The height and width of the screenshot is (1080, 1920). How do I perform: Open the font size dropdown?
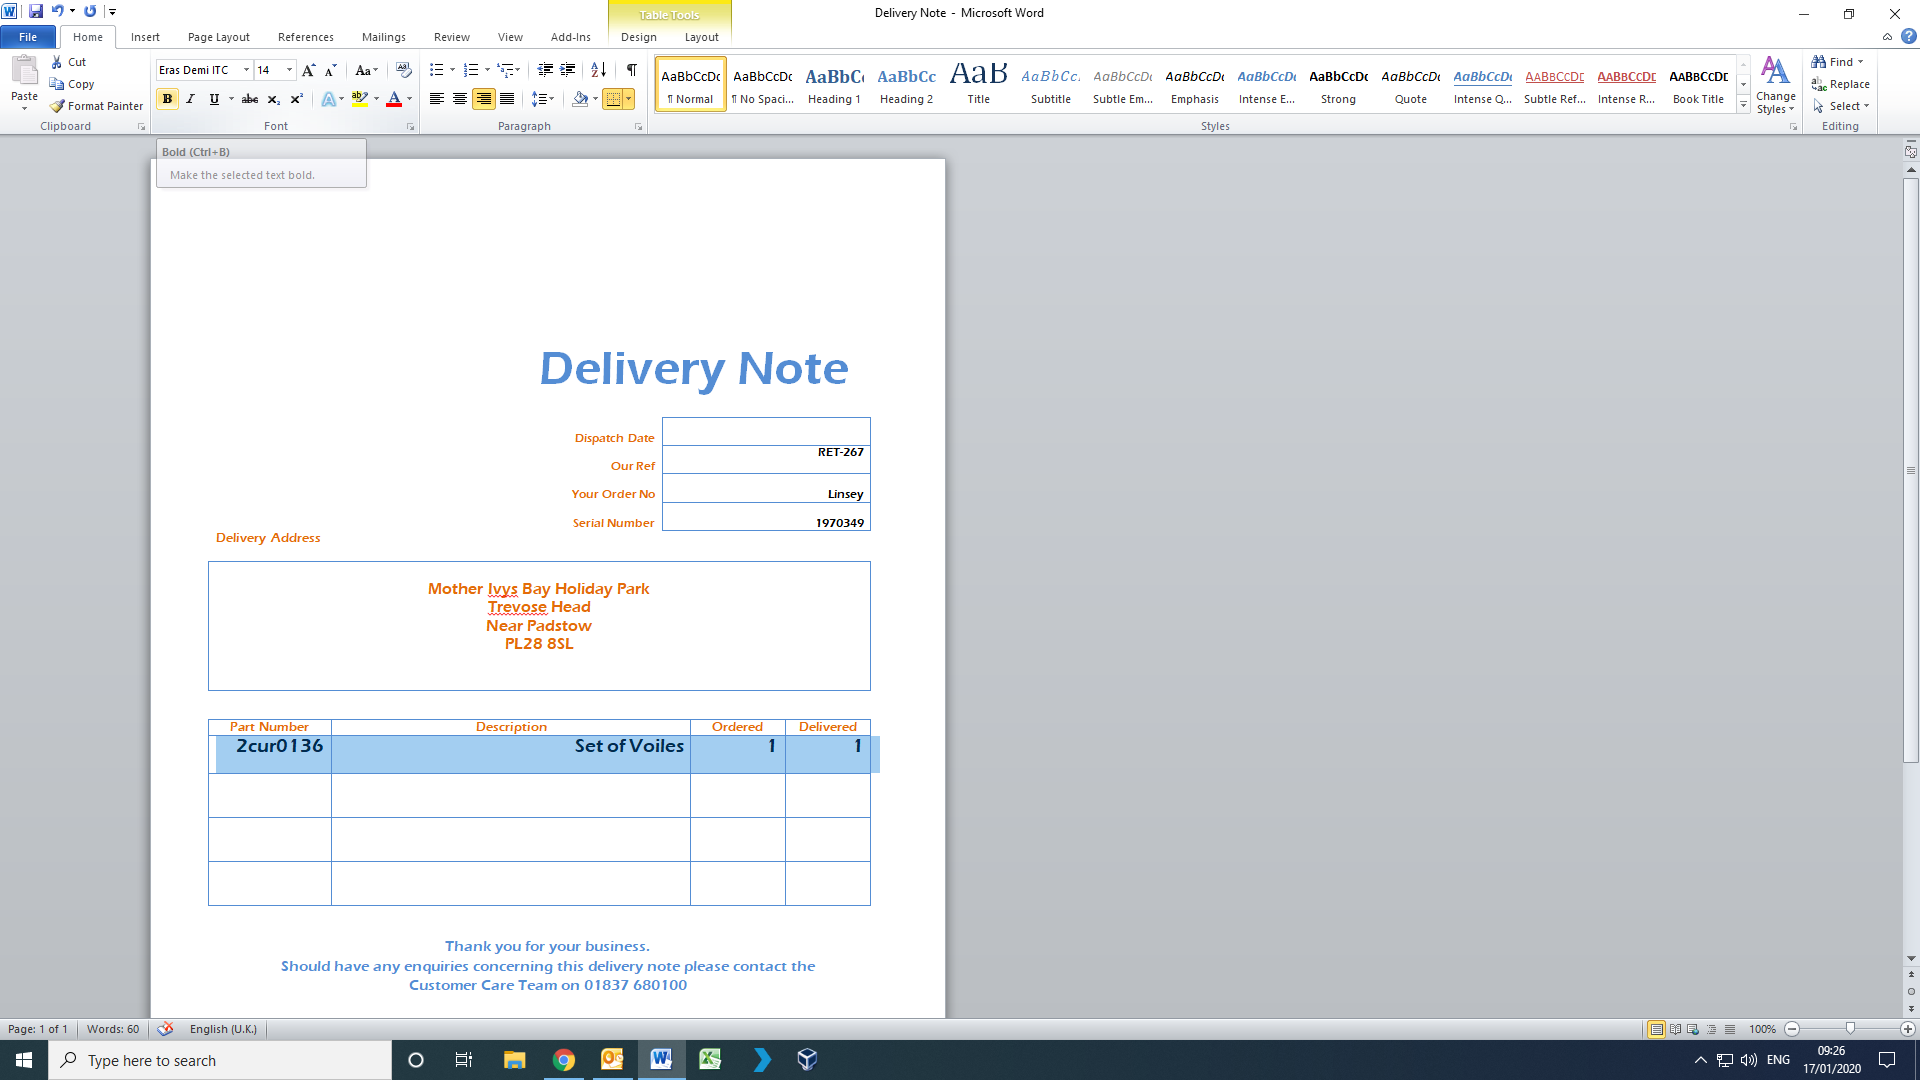coord(289,70)
